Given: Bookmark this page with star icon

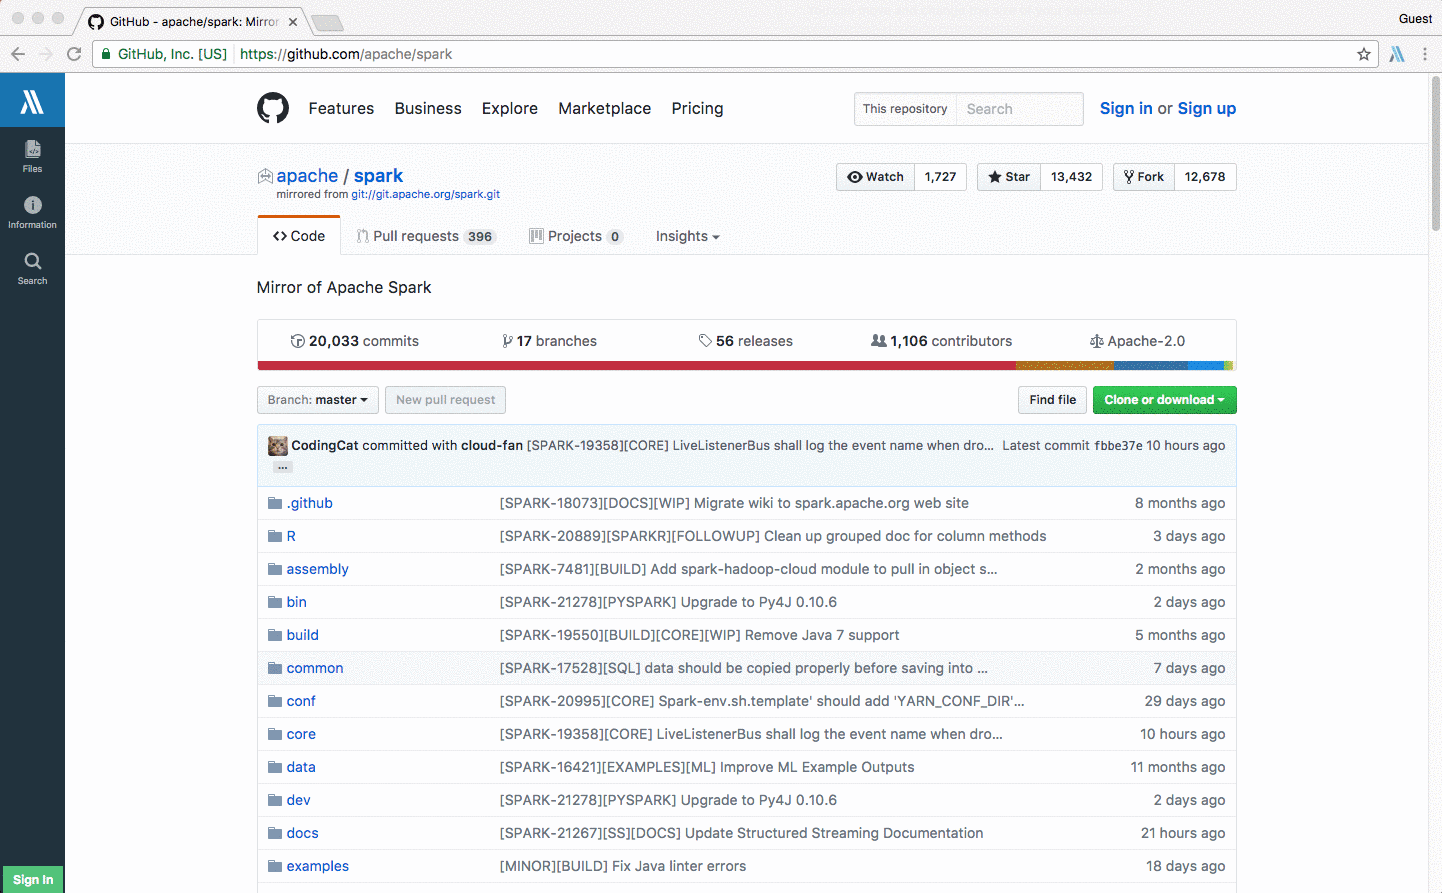Looking at the screenshot, I should (x=1363, y=54).
